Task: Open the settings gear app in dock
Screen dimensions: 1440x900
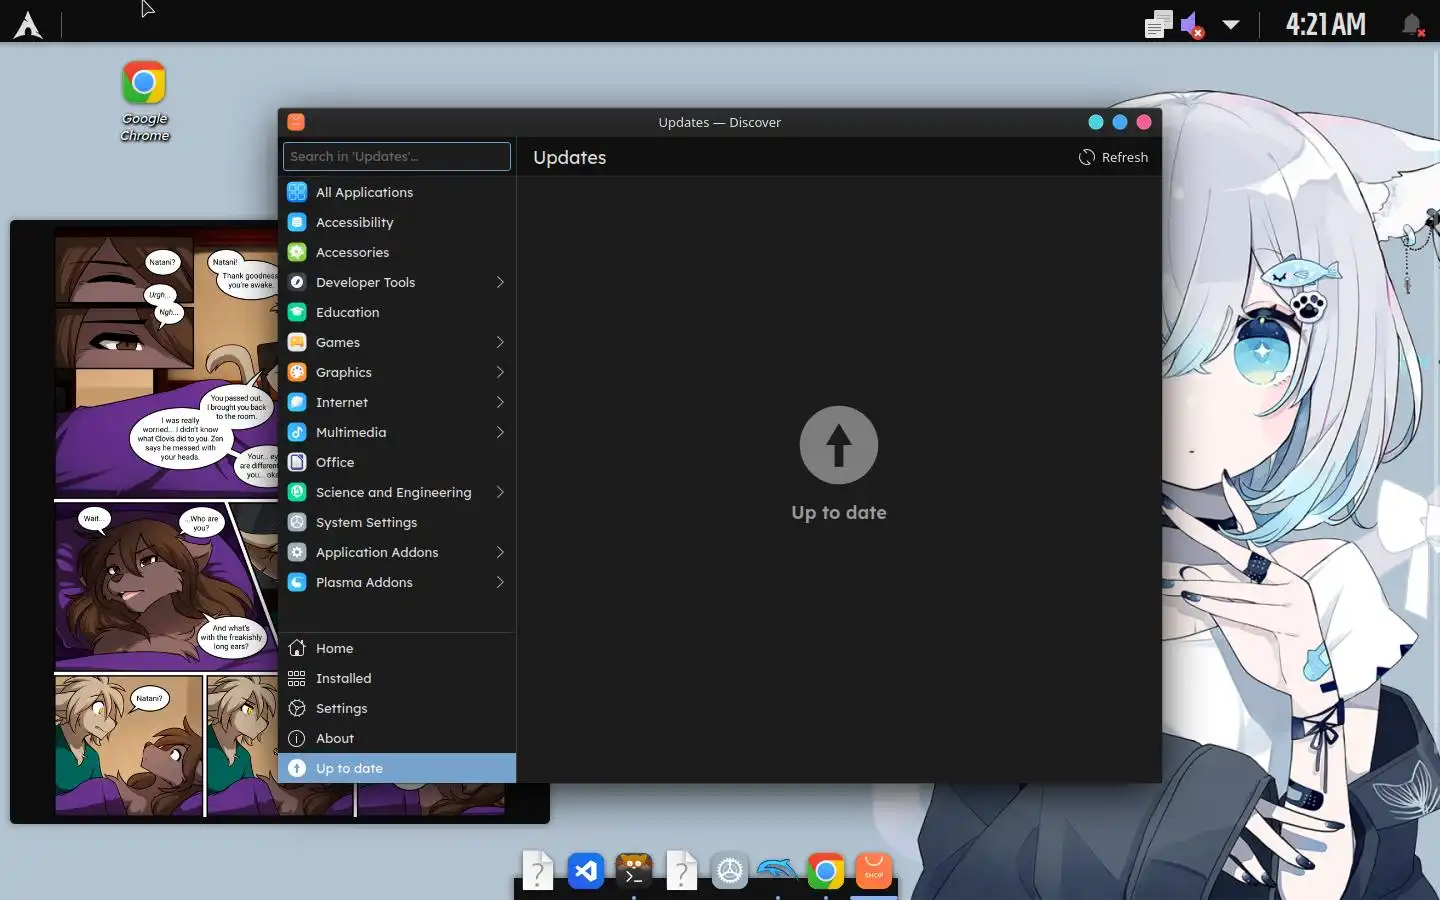Action: click(730, 871)
